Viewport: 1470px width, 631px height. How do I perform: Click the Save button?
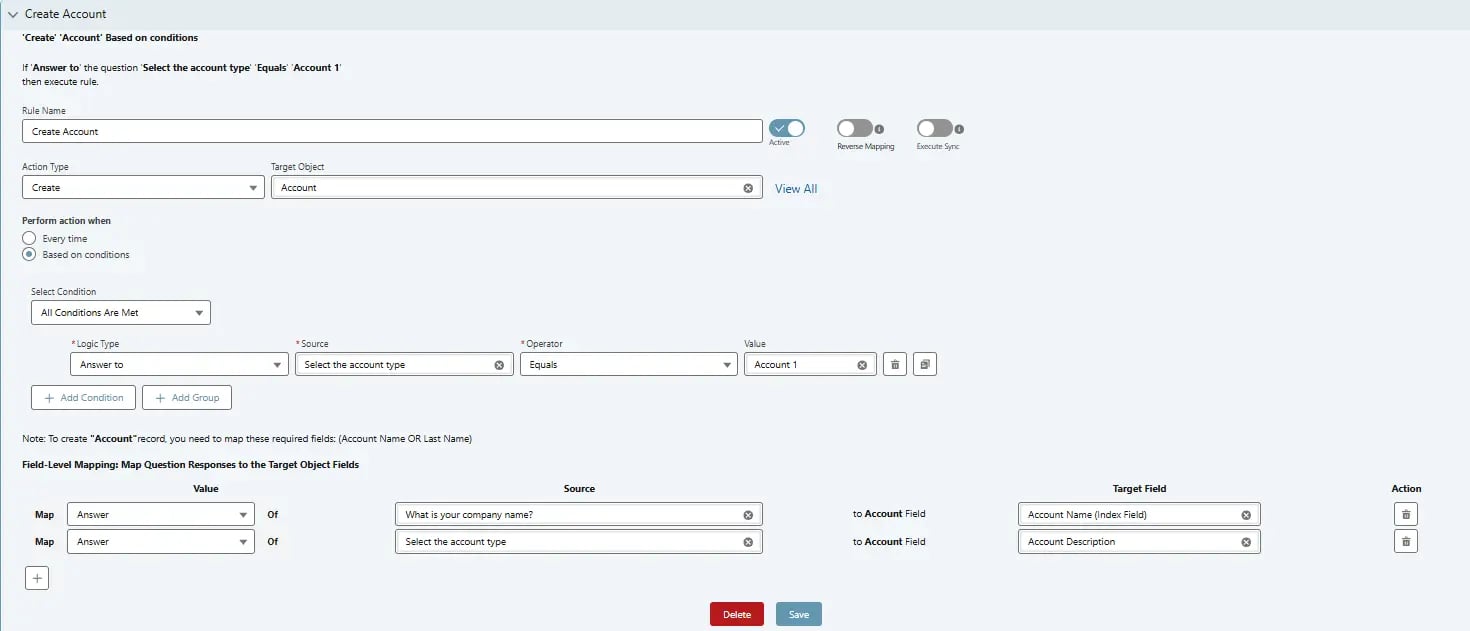799,614
